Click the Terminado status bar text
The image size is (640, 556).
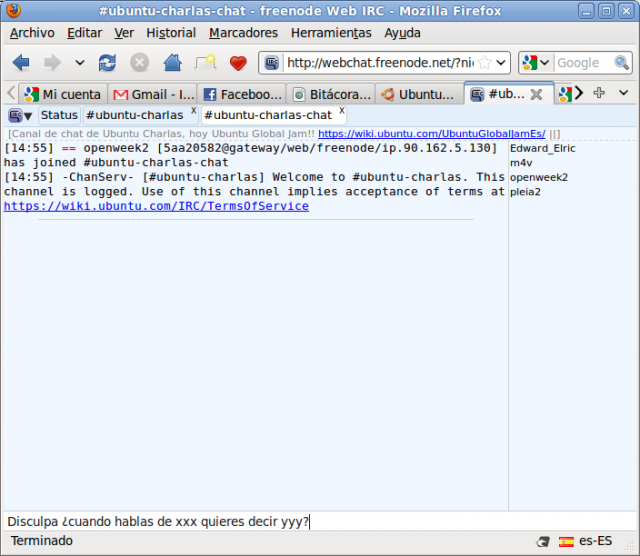pos(42,540)
